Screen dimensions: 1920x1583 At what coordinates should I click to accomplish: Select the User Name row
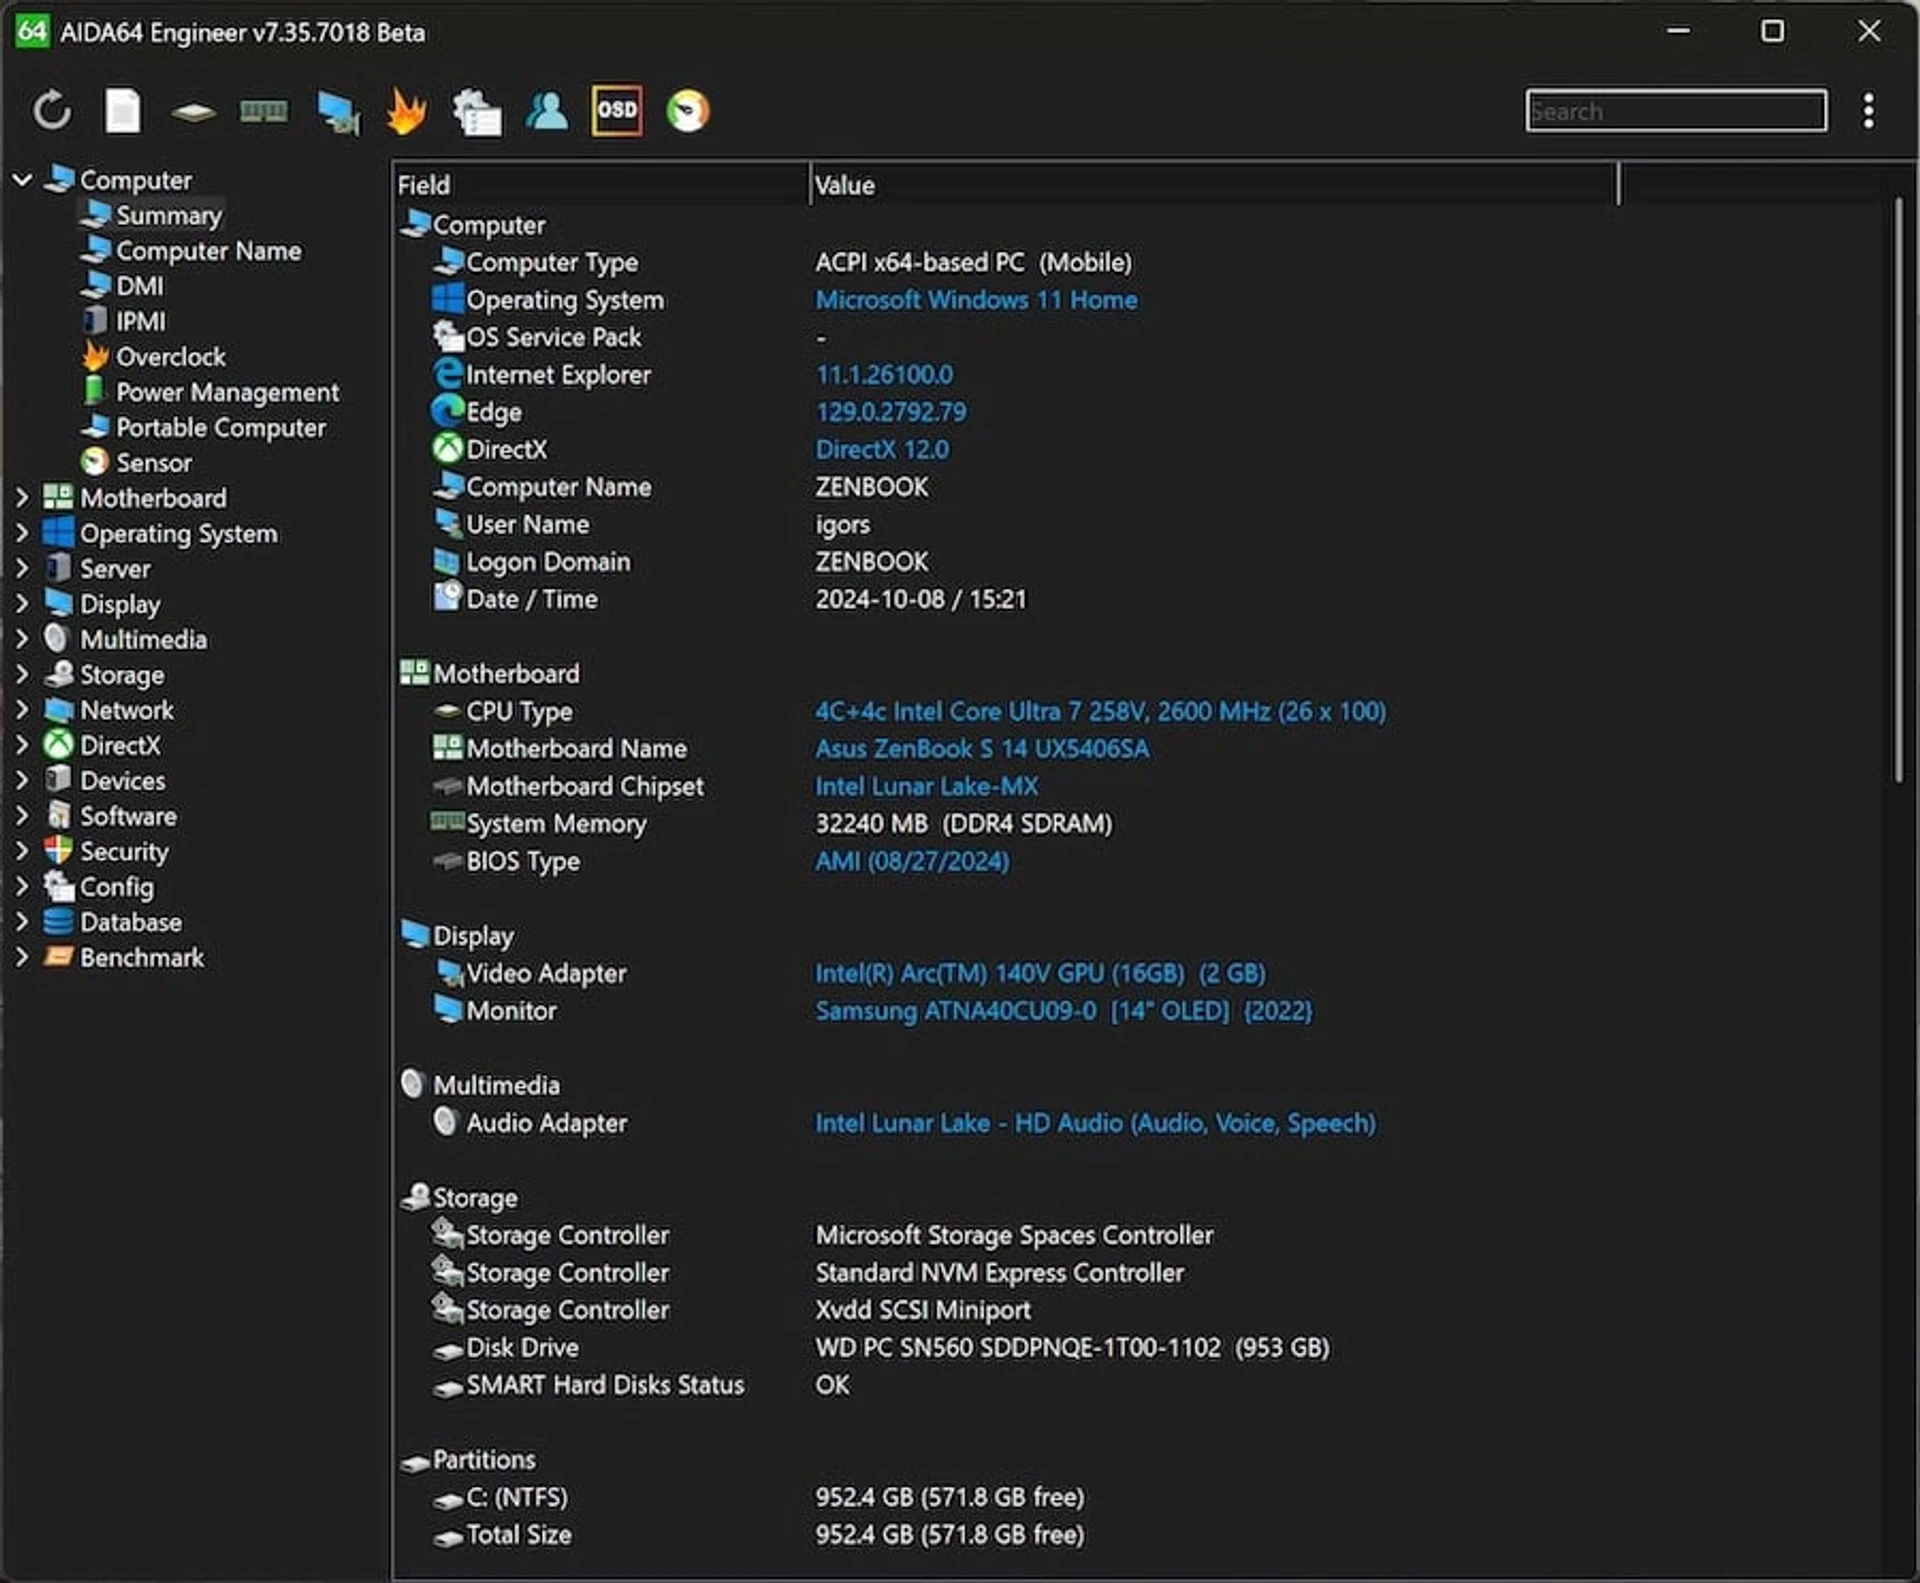(x=1140, y=524)
